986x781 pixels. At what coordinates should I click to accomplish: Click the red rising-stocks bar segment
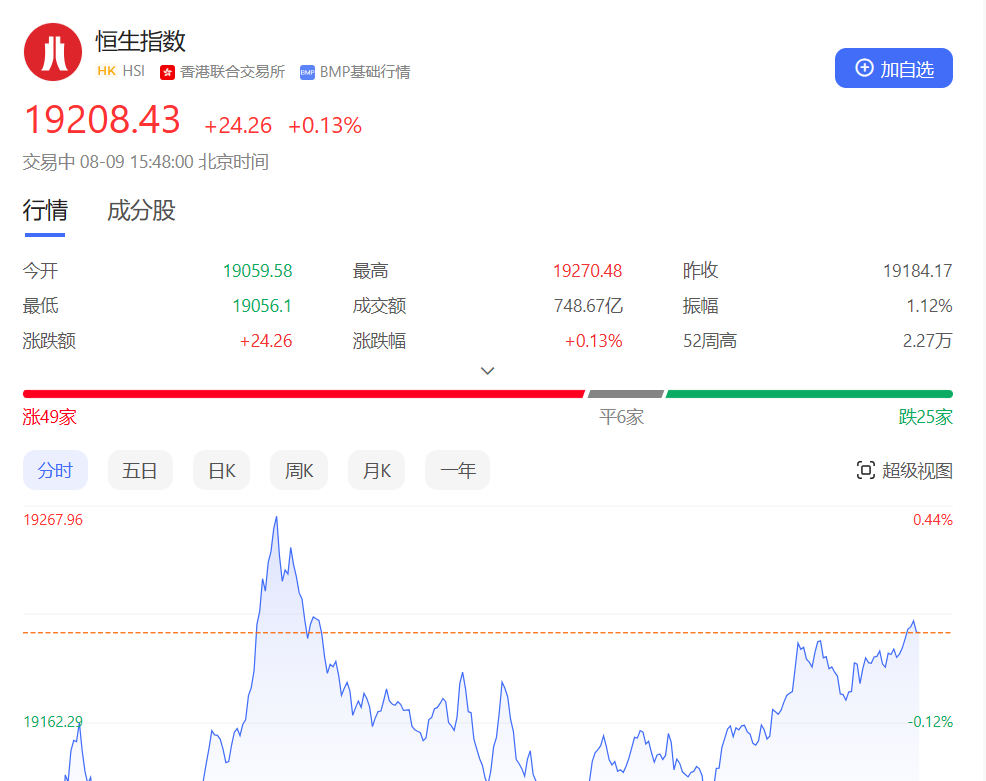[x=304, y=394]
